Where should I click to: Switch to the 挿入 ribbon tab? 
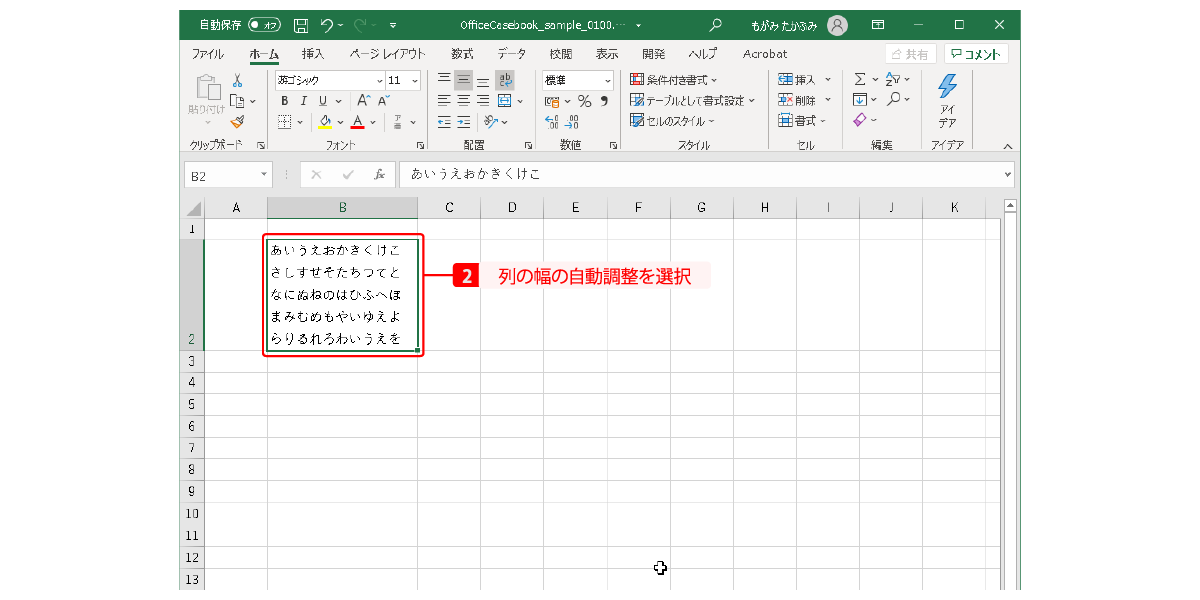click(313, 54)
